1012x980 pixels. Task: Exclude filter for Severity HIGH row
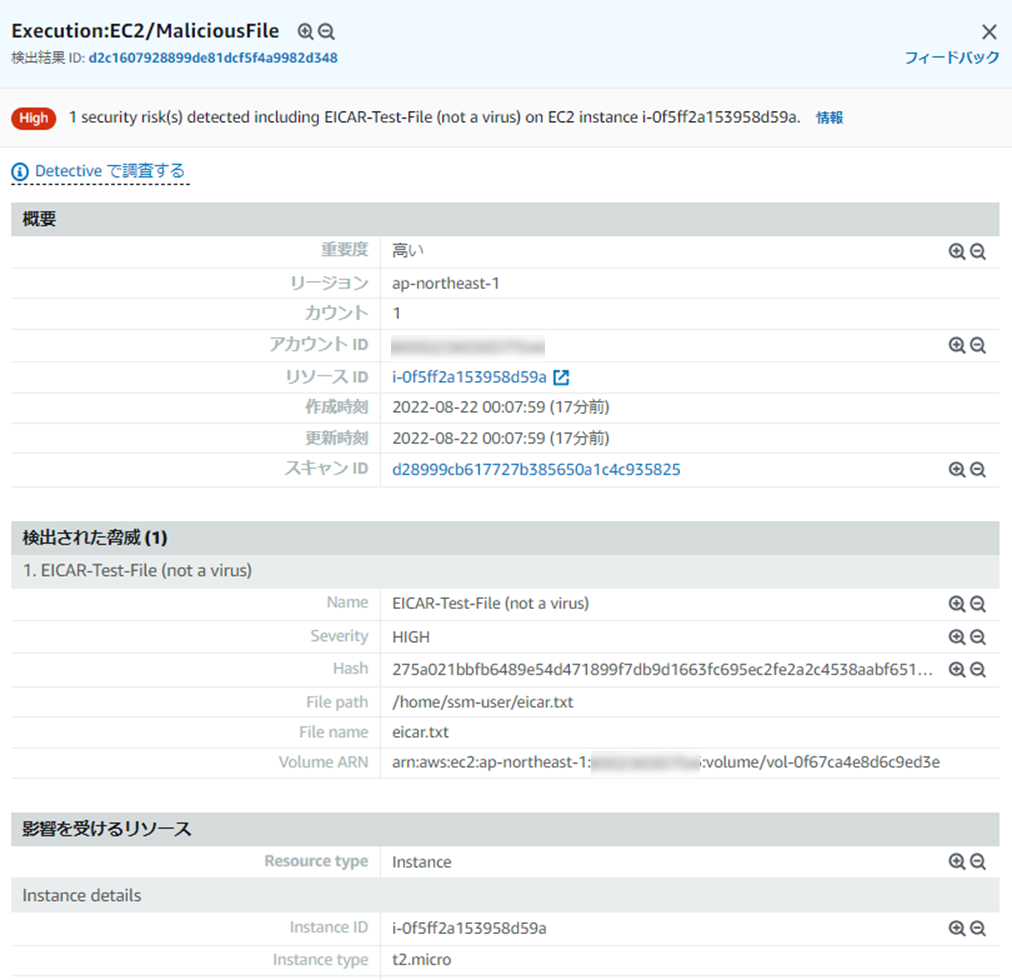(978, 637)
